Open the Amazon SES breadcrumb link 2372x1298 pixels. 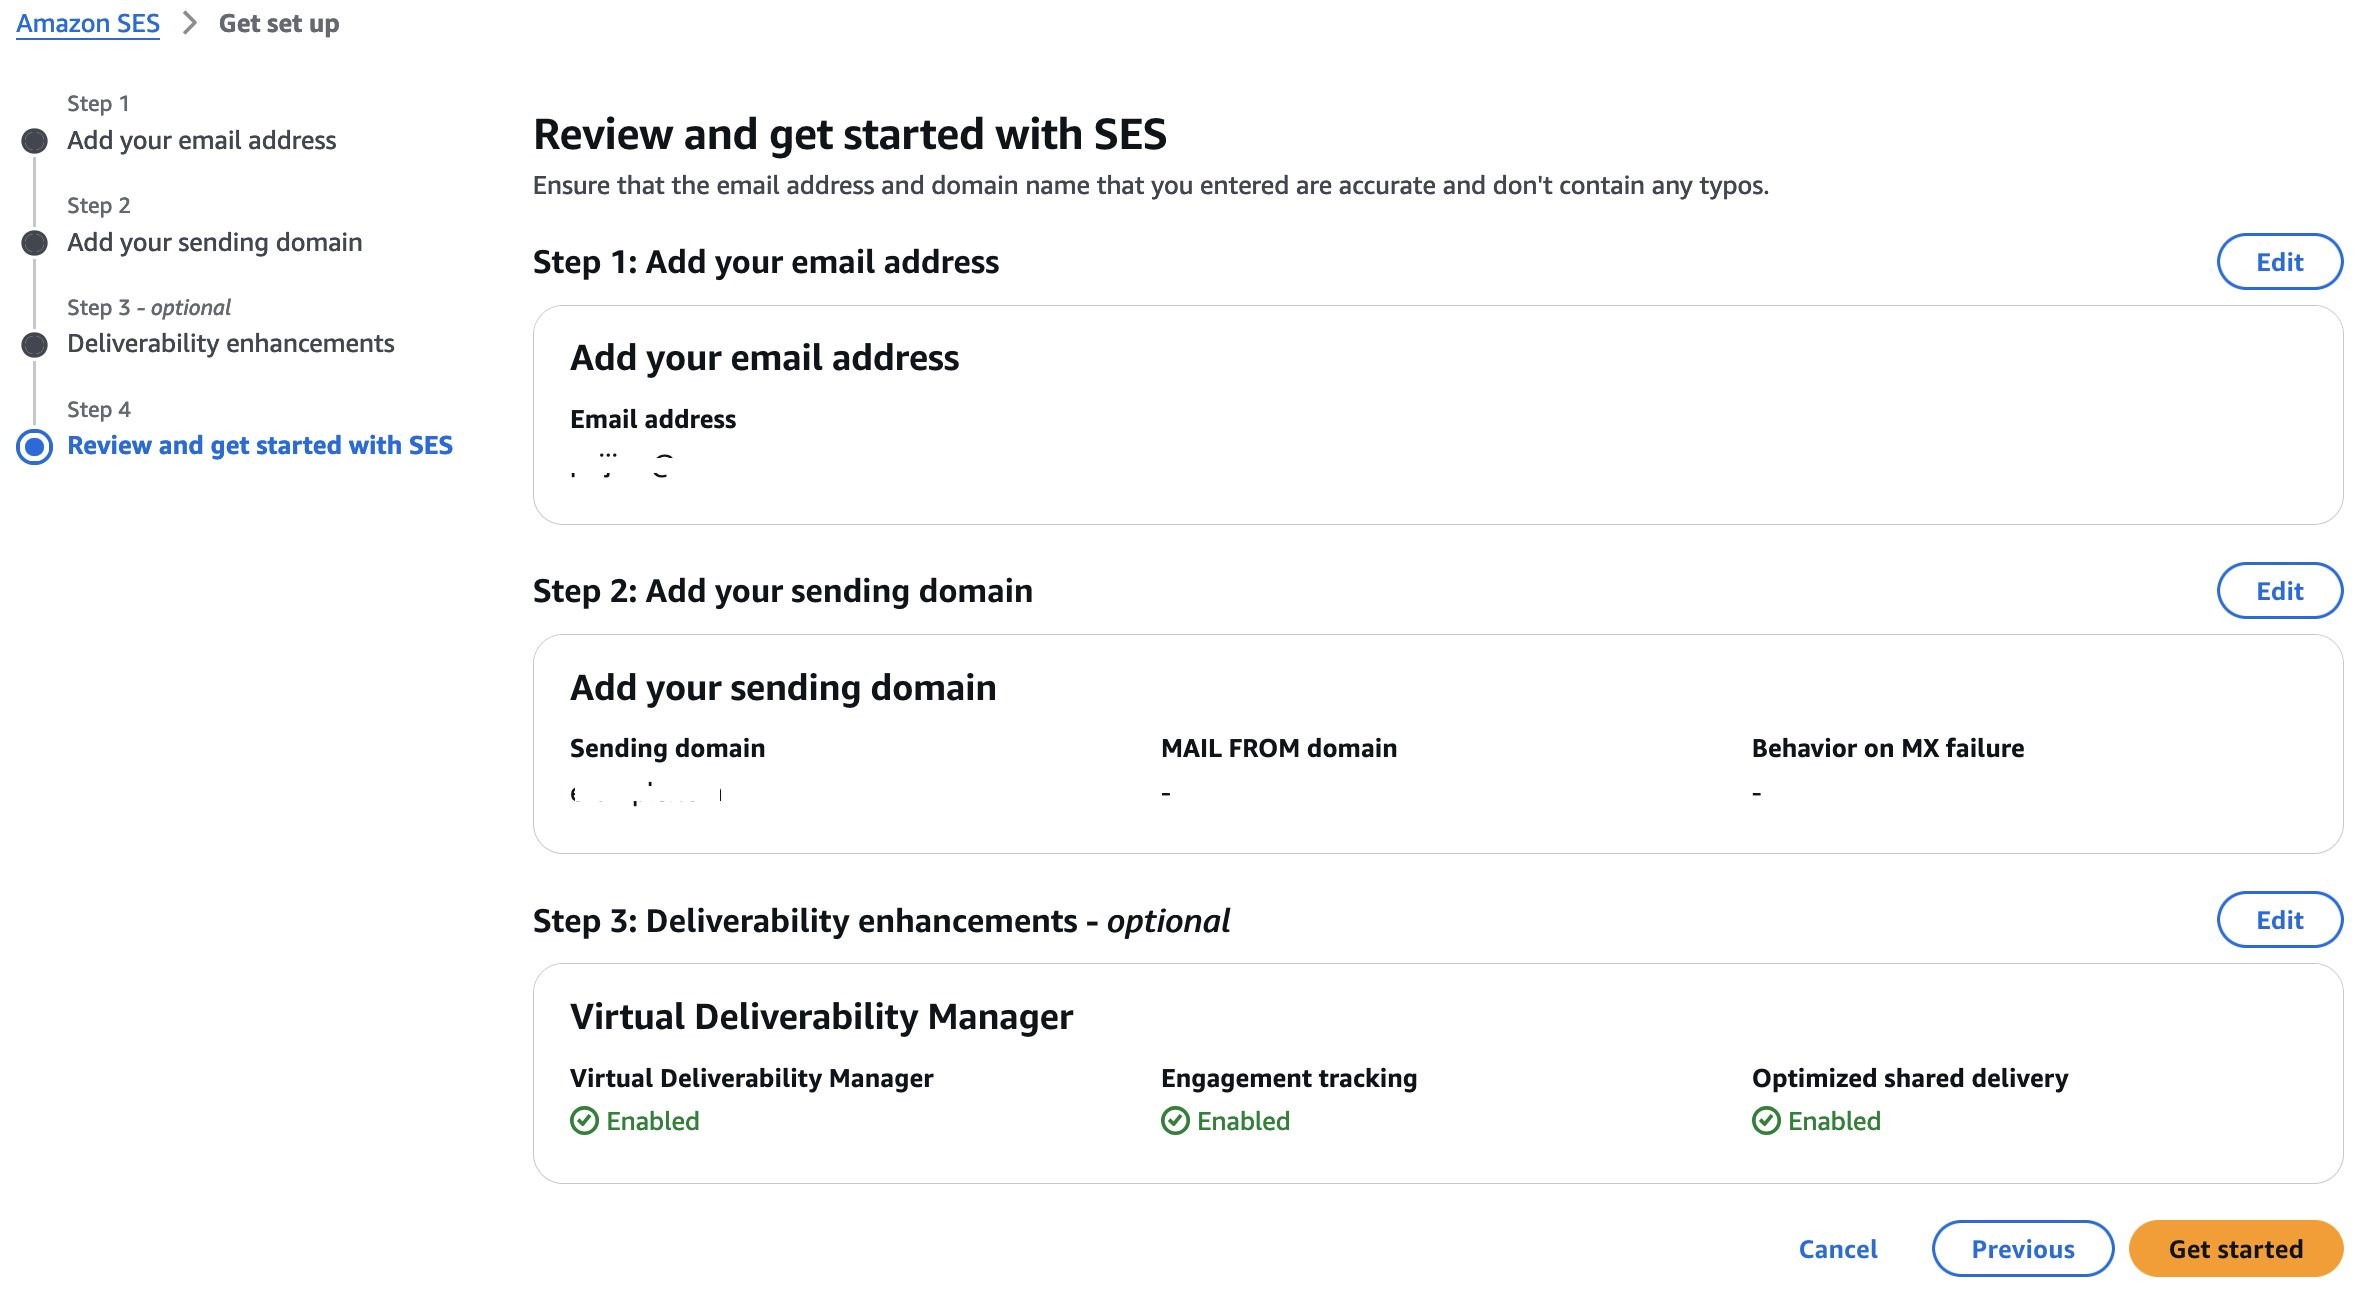pyautogui.click(x=88, y=23)
